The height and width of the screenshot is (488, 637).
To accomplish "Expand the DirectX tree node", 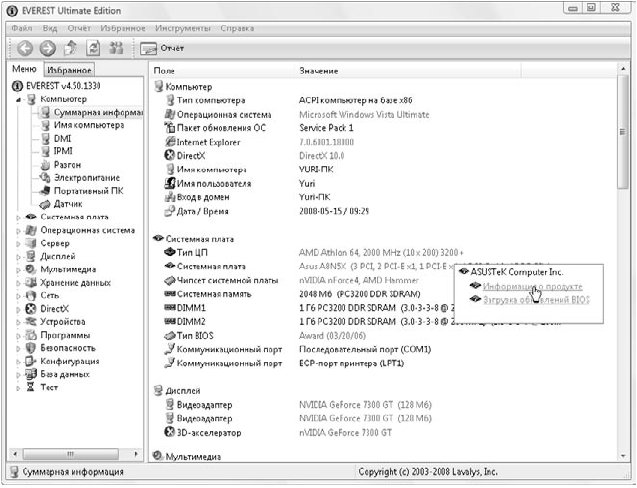I will (x=18, y=309).
